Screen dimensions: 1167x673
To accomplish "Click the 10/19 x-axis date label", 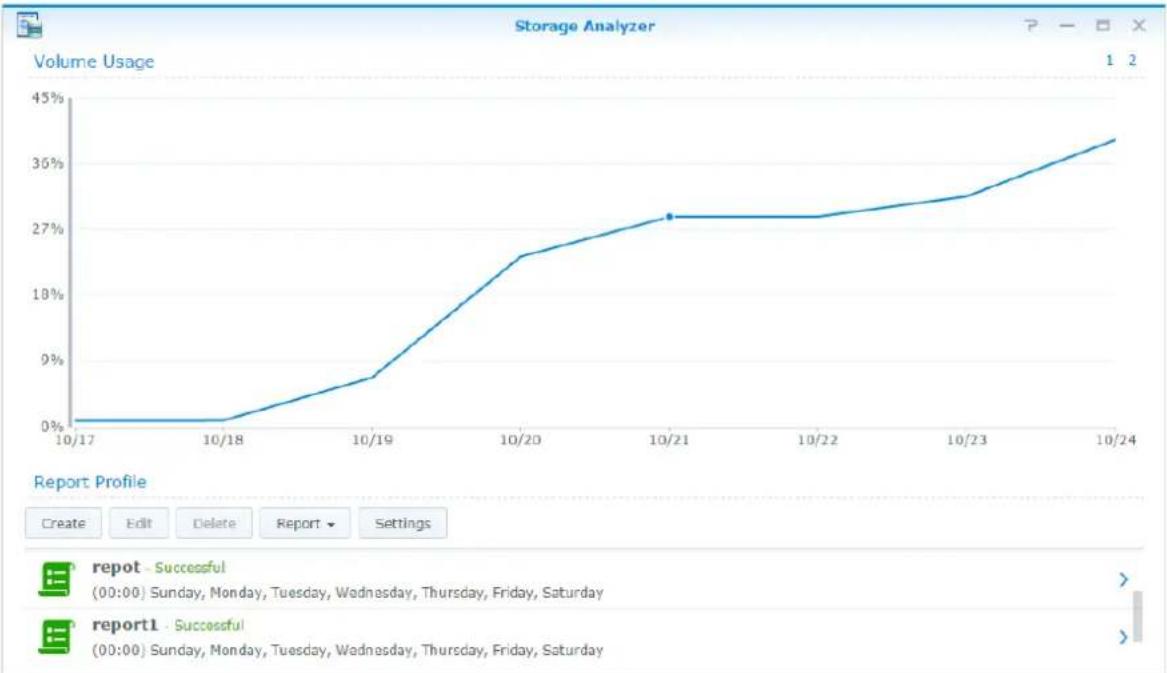I will pyautogui.click(x=372, y=440).
